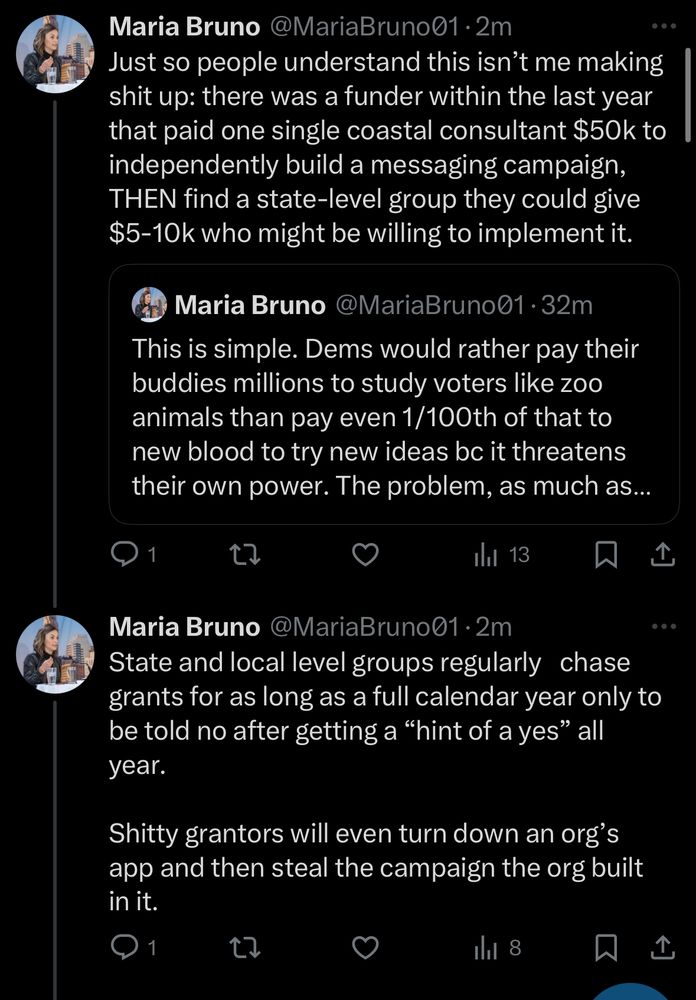Bookmark the first tweet about the funder
Image resolution: width=696 pixels, height=1000 pixels.
(x=606, y=555)
